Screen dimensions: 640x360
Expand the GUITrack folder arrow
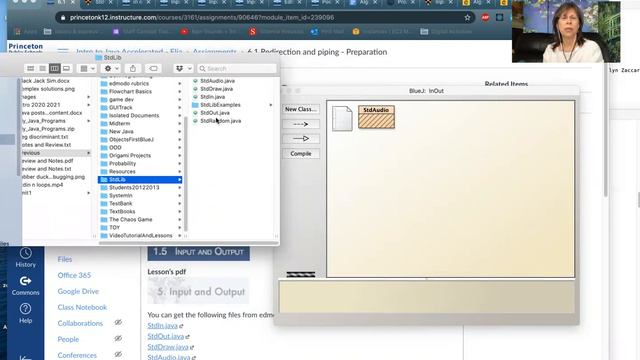[x=180, y=107]
